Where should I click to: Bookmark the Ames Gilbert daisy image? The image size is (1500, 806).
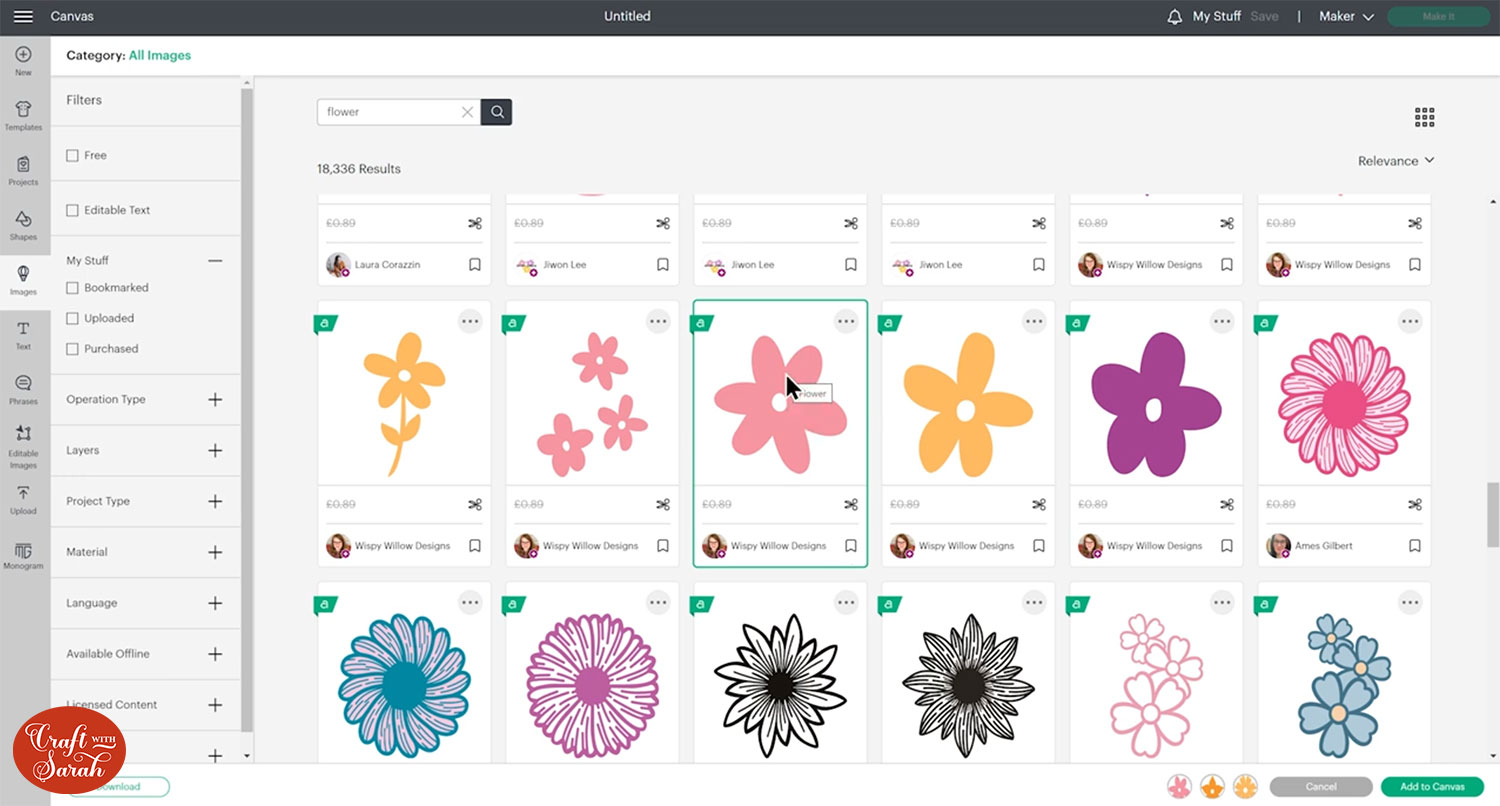coord(1415,546)
